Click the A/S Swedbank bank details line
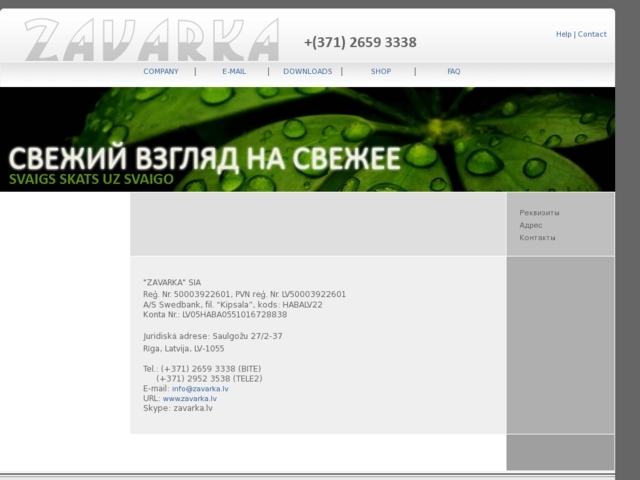640x480 pixels. pos(233,305)
